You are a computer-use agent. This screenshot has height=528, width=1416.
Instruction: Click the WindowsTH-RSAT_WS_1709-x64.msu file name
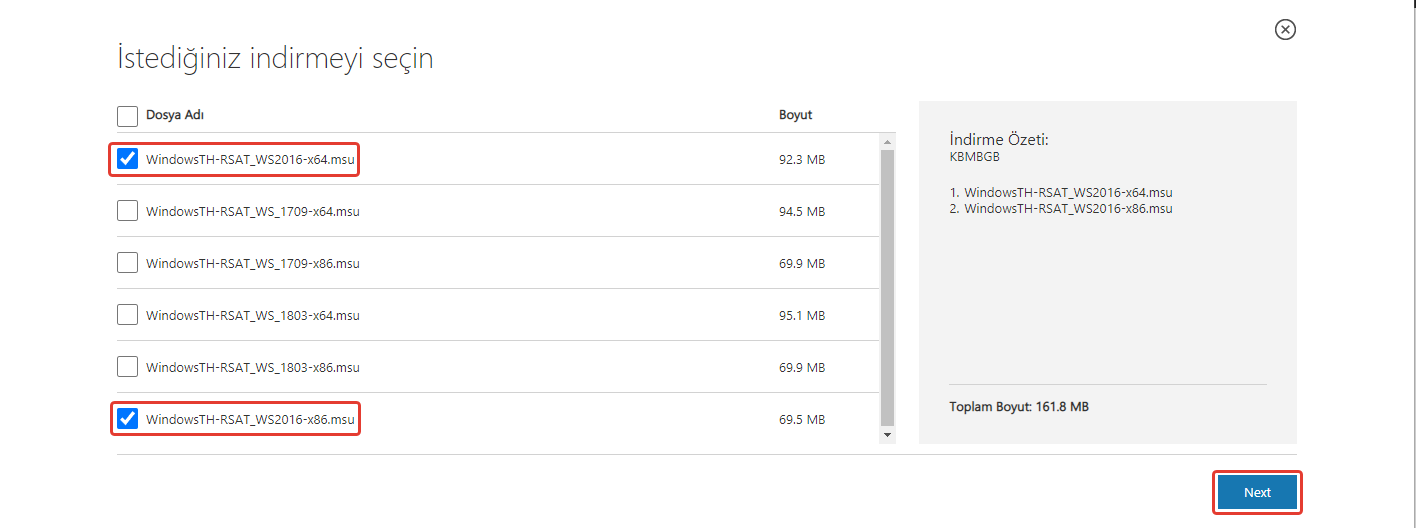coord(252,211)
